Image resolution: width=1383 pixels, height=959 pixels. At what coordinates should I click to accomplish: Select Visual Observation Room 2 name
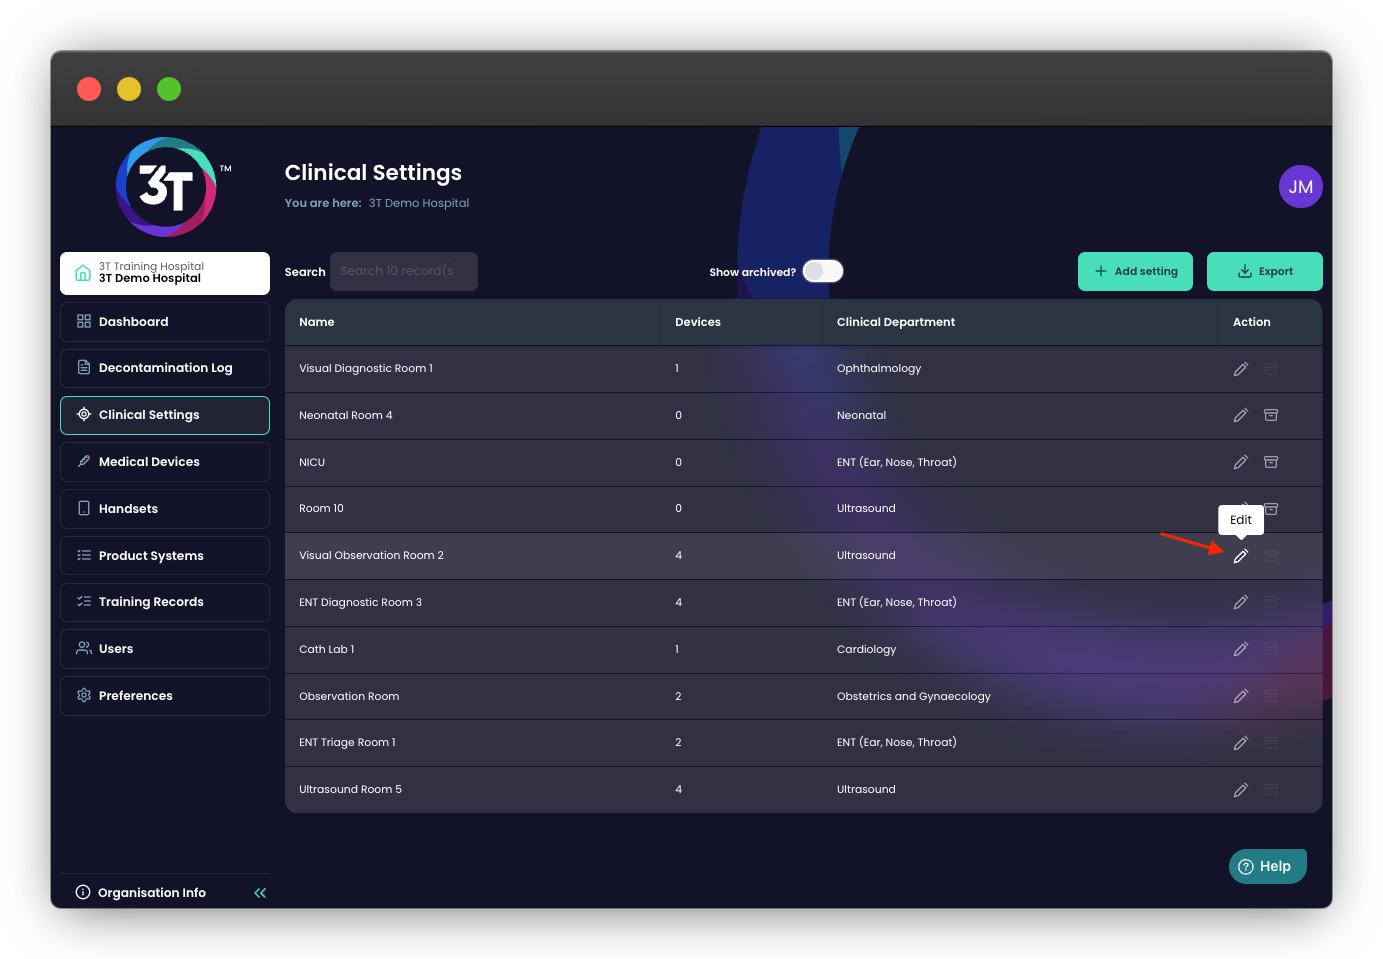coord(371,556)
